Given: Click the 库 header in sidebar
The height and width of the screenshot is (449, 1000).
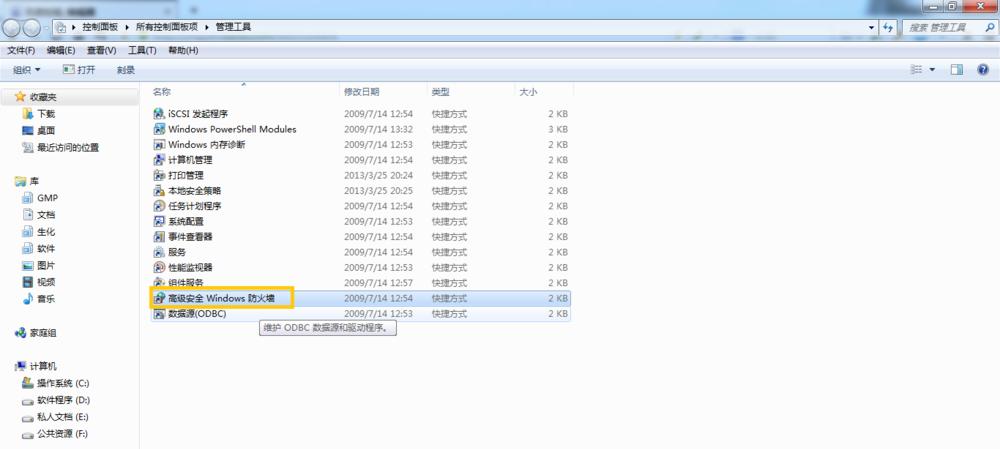Looking at the screenshot, I should [x=34, y=181].
